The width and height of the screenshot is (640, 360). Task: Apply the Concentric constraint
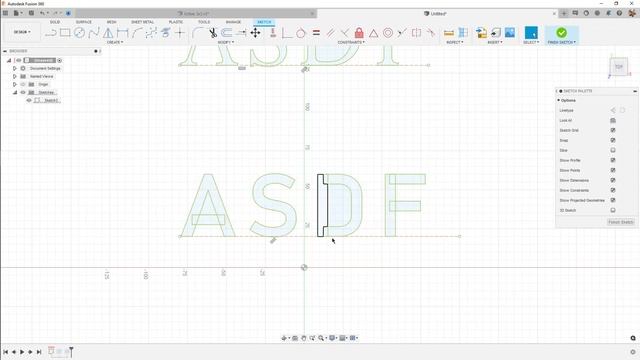coord(388,33)
